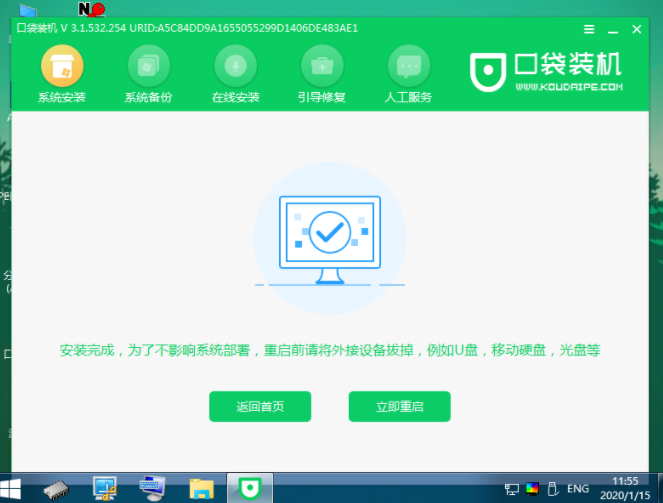663x503 pixels.
Task: Open the 人工服务 (Manual Service) chat icon
Action: [408, 75]
